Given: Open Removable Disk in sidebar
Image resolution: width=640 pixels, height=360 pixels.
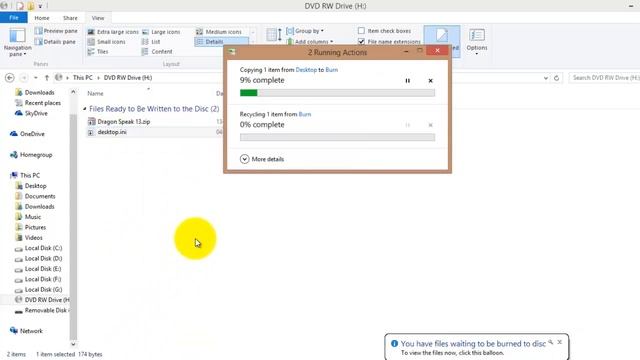Looking at the screenshot, I should pyautogui.click(x=41, y=310).
